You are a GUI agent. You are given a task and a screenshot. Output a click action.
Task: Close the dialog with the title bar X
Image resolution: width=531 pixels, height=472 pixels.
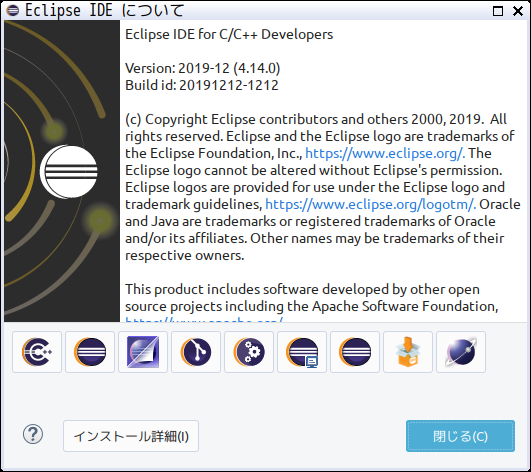pyautogui.click(x=518, y=11)
